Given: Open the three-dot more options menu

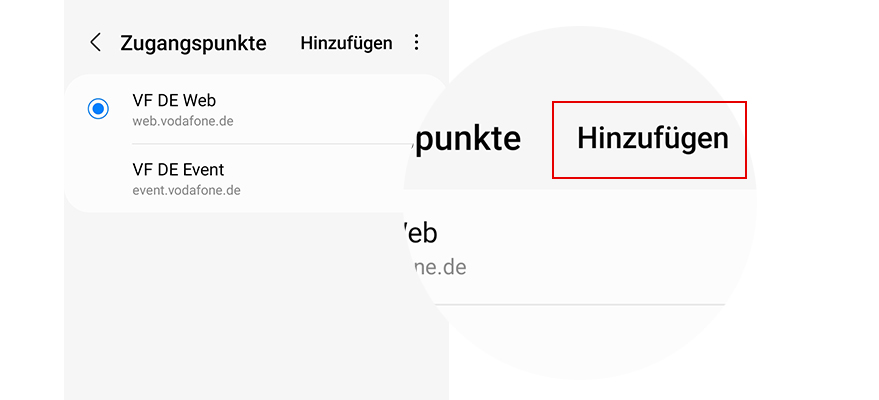Looking at the screenshot, I should click(x=417, y=43).
